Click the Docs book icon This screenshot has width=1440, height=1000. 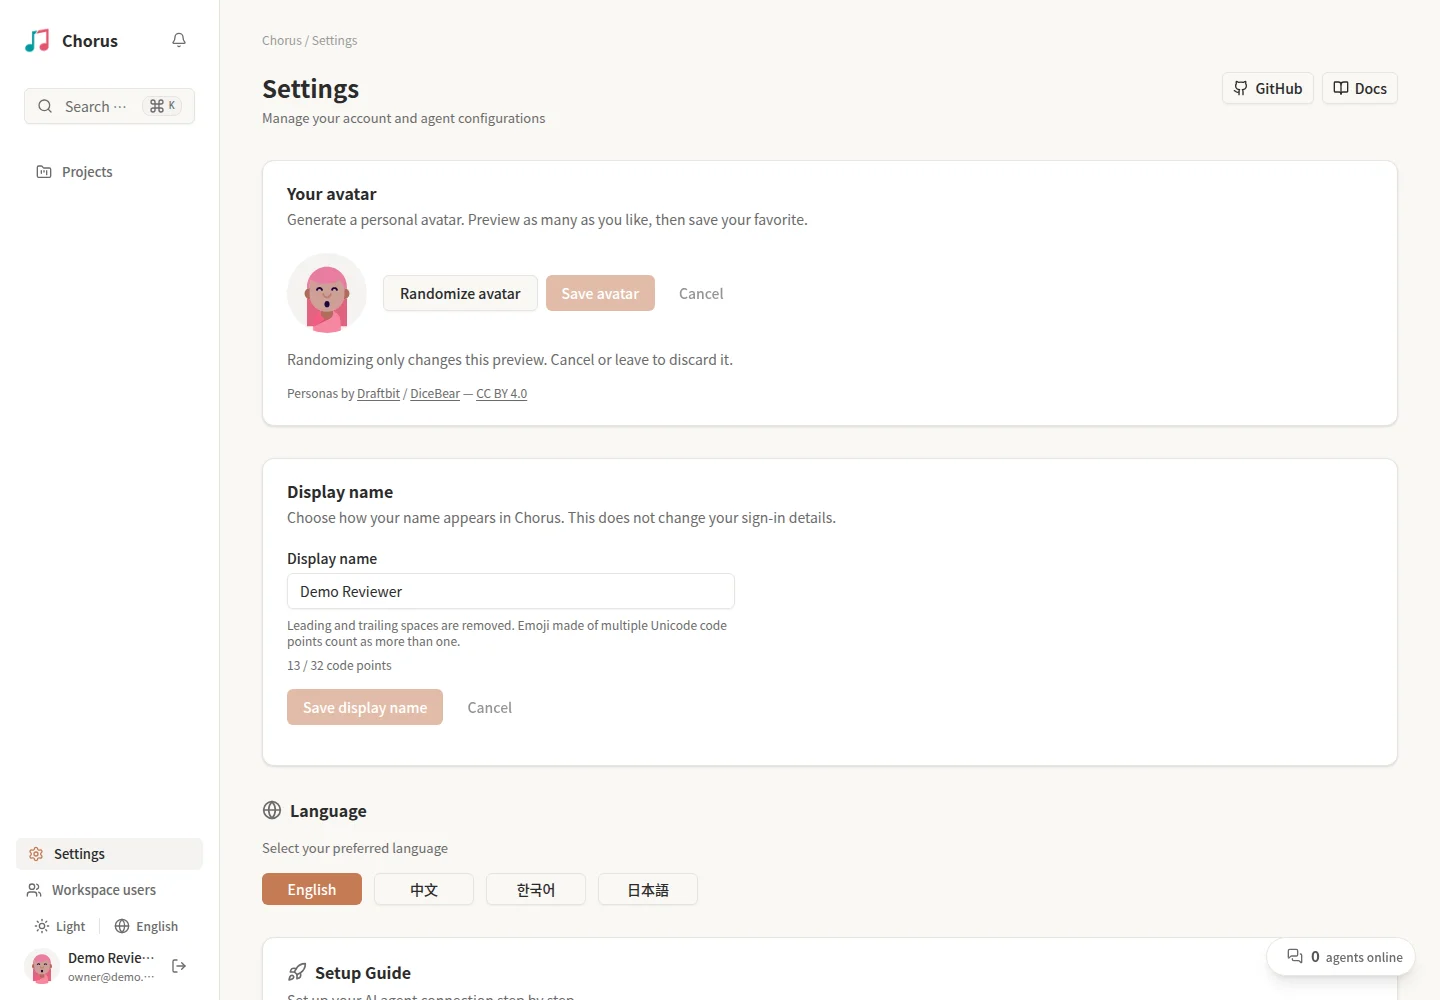tap(1341, 88)
